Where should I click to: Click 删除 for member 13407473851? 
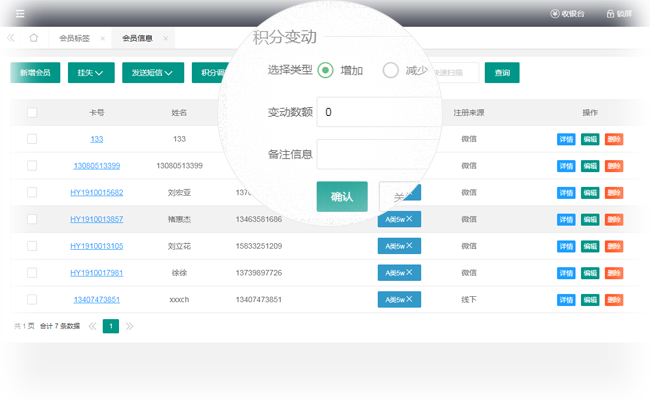pyautogui.click(x=613, y=300)
